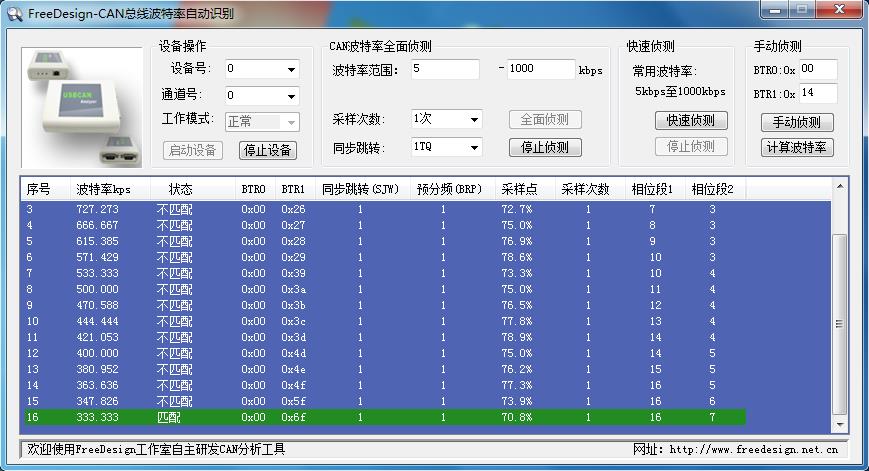
Task: Click the 全面侦测 button
Action: click(x=545, y=119)
